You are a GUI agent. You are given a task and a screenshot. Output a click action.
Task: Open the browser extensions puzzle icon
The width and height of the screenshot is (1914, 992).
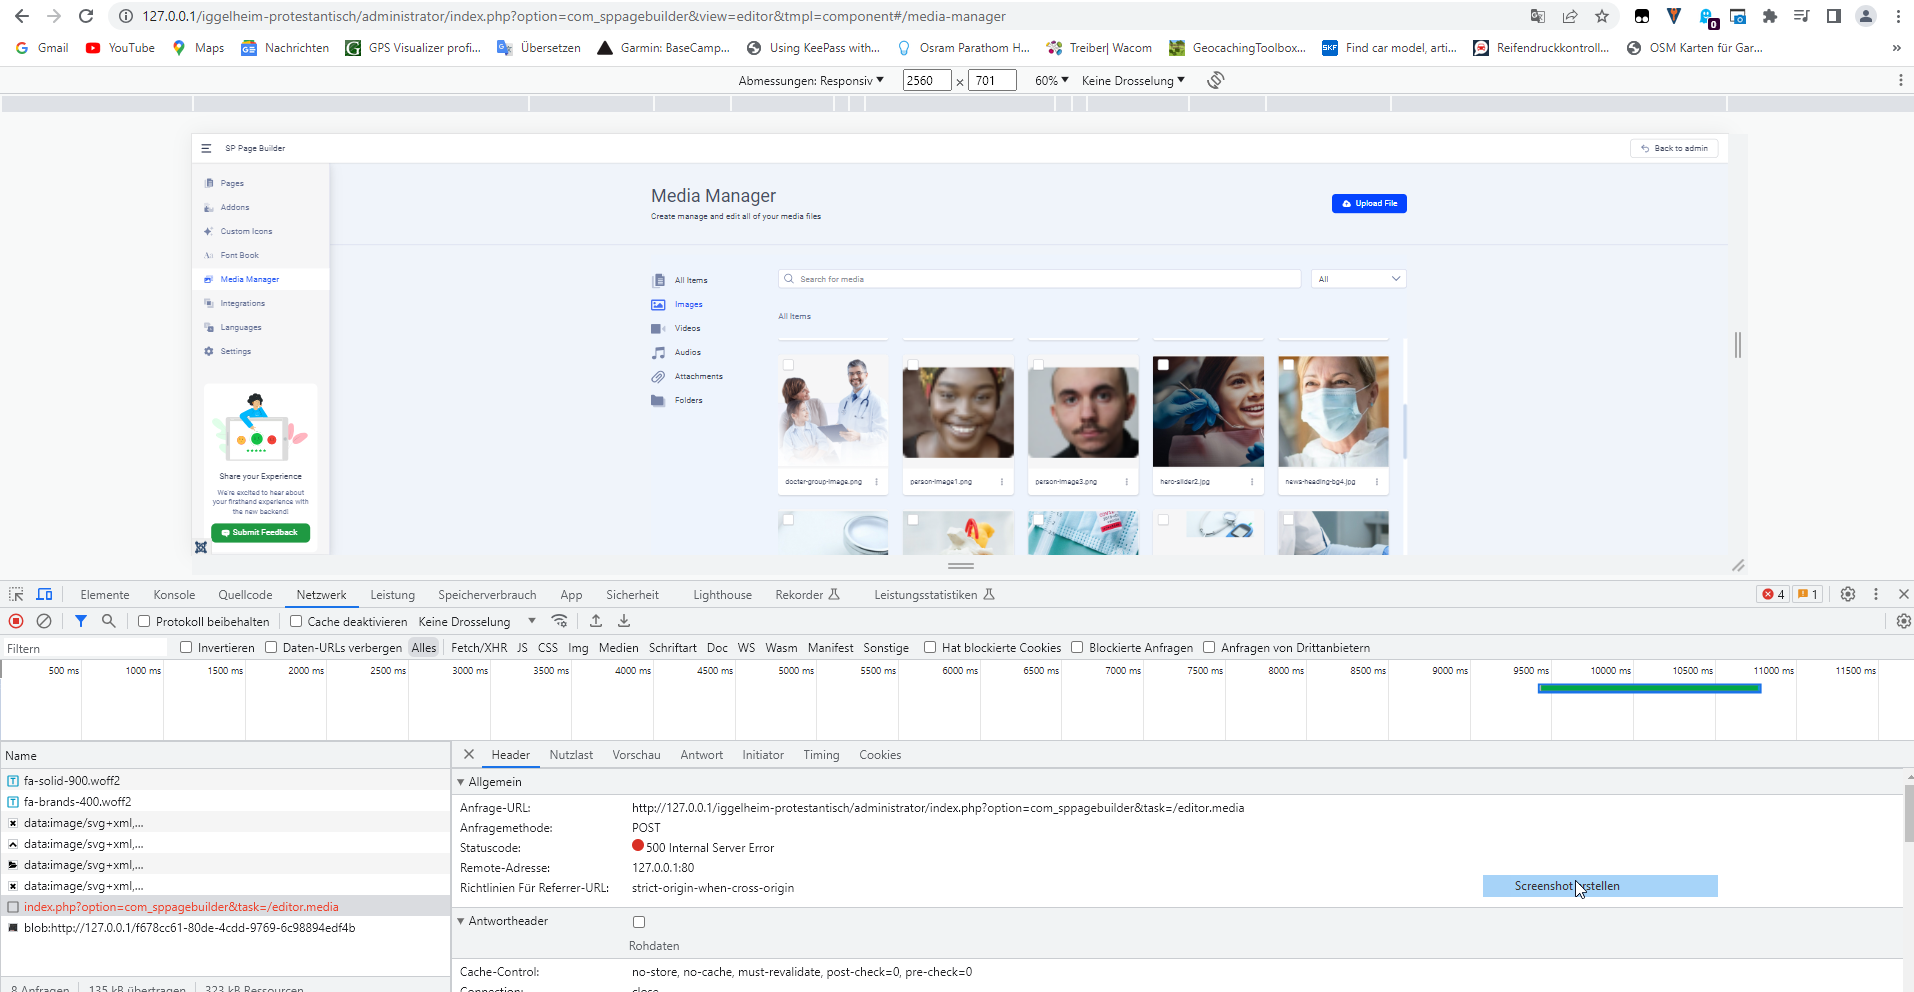click(x=1770, y=16)
